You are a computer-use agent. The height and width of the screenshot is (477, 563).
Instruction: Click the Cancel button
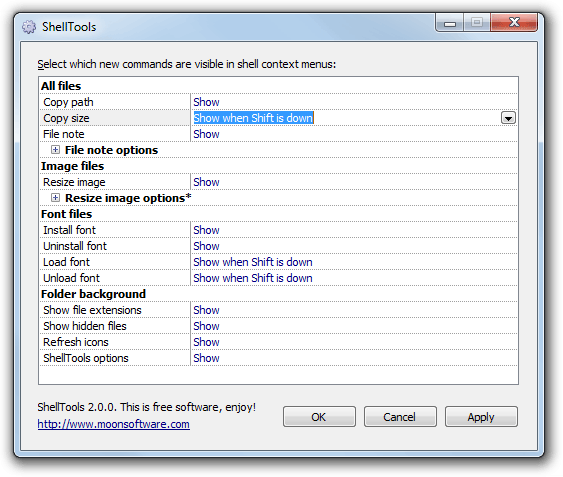click(400, 417)
